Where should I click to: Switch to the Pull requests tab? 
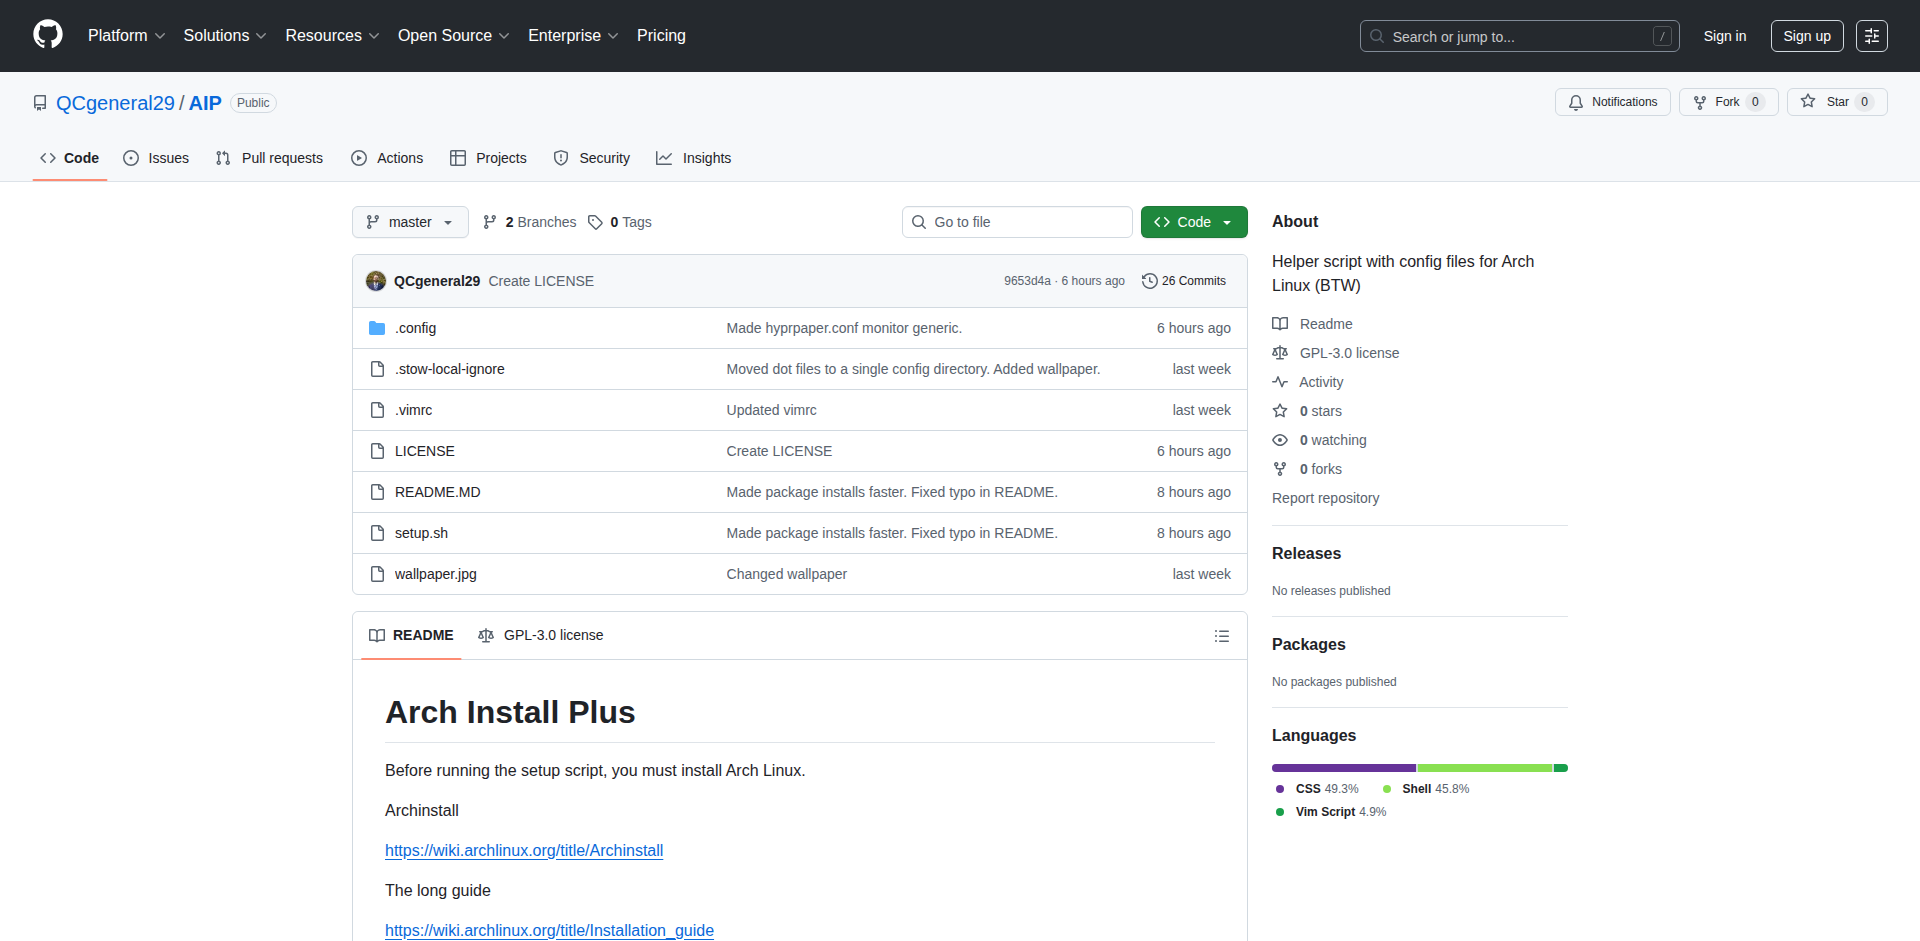point(269,158)
